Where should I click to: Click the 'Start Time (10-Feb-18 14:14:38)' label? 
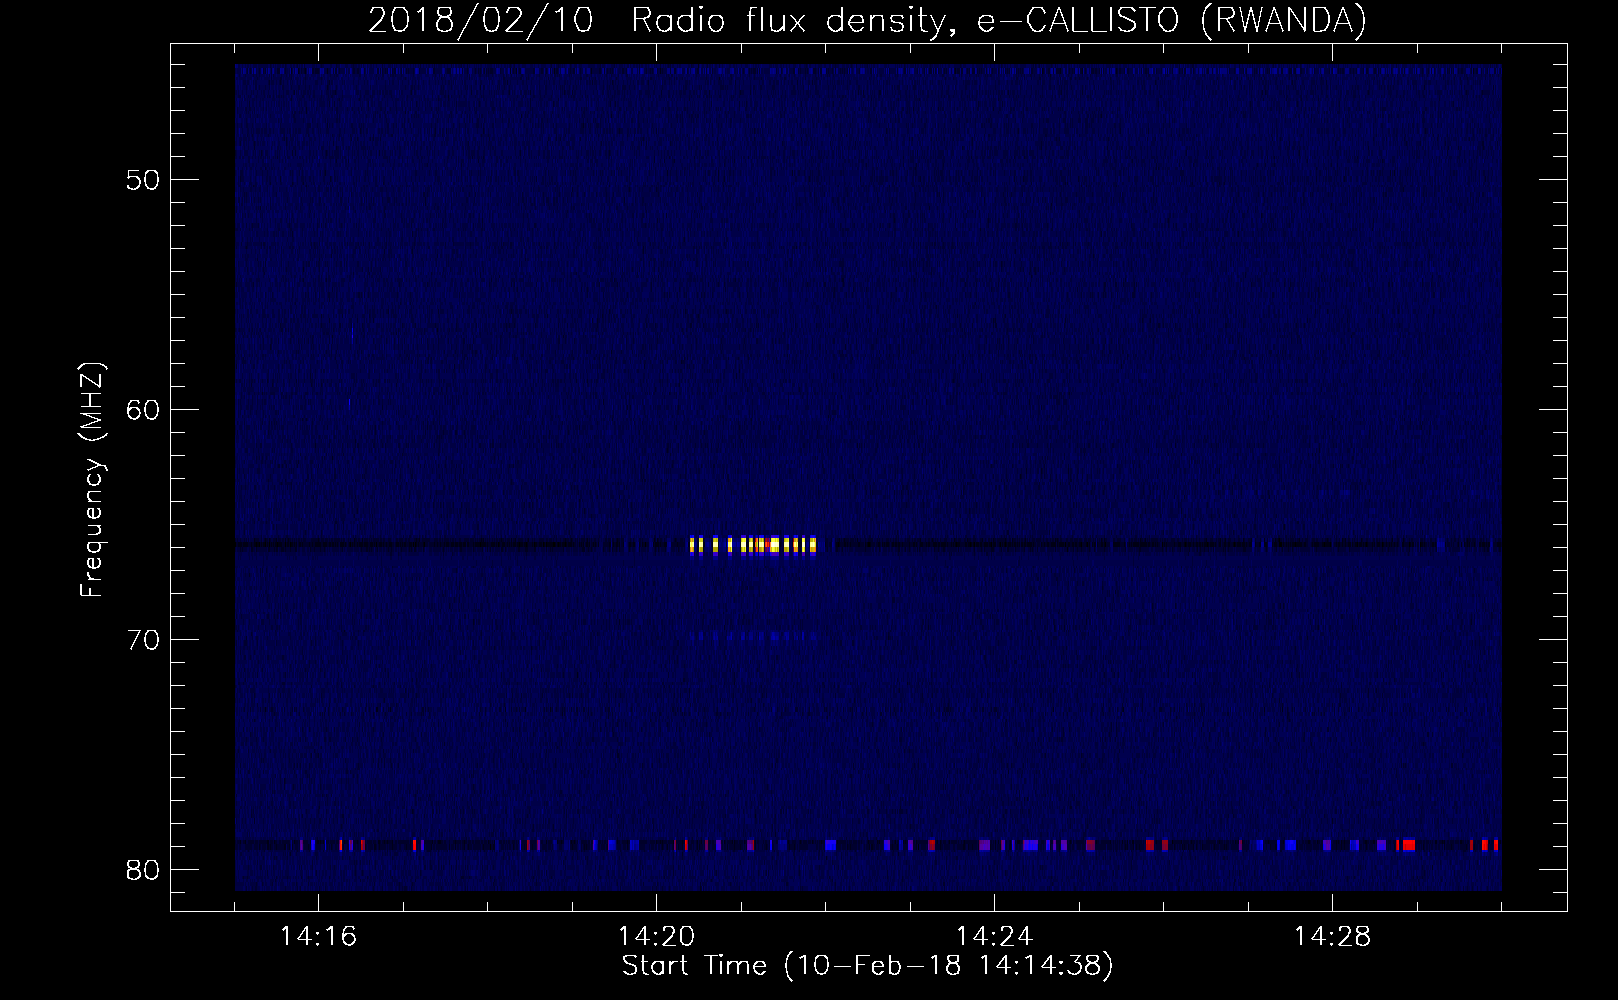pyautogui.click(x=867, y=966)
